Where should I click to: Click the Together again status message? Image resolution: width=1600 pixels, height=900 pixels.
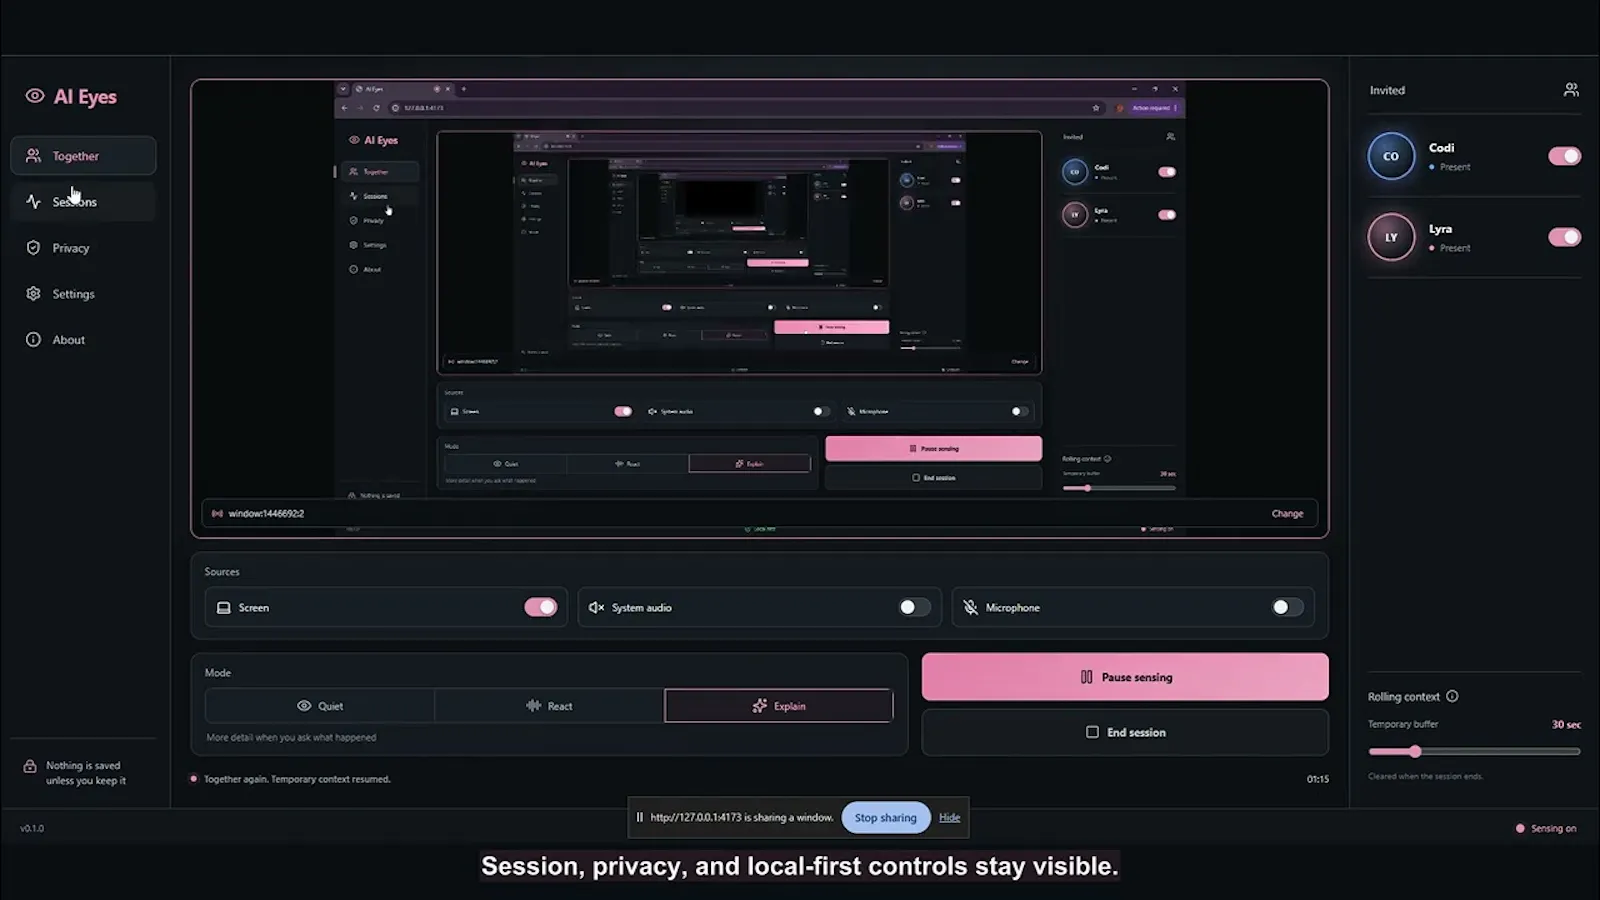click(x=297, y=780)
